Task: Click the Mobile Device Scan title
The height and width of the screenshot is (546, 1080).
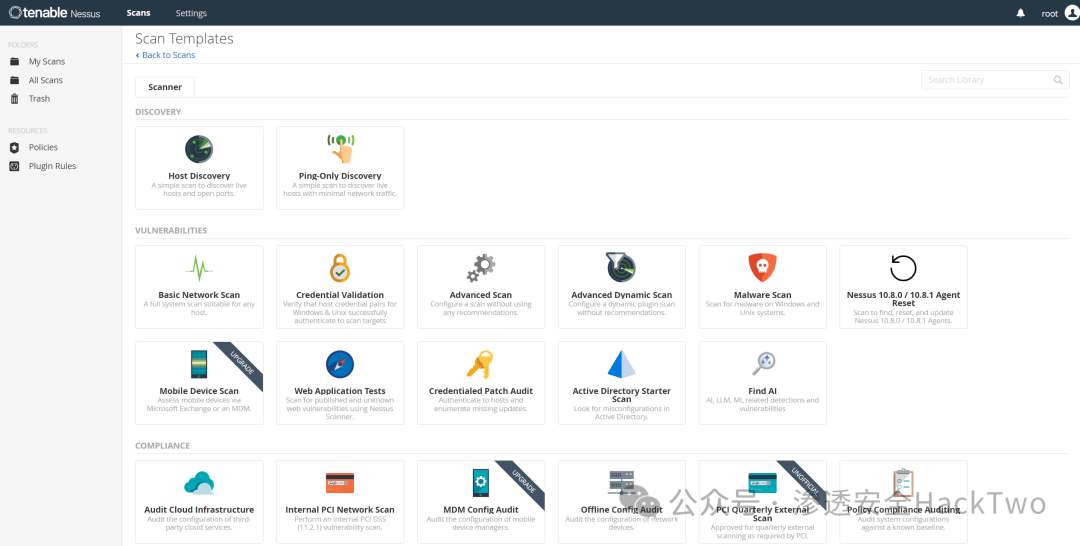Action: coord(199,391)
